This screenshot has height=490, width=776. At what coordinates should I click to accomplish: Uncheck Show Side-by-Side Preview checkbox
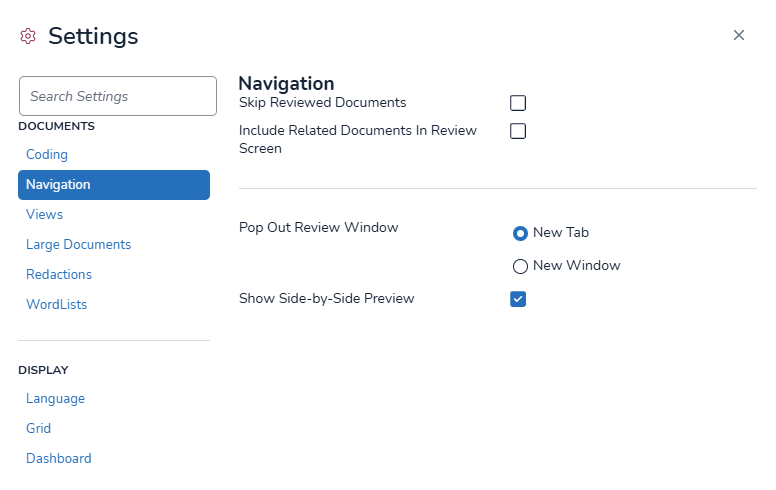518,299
